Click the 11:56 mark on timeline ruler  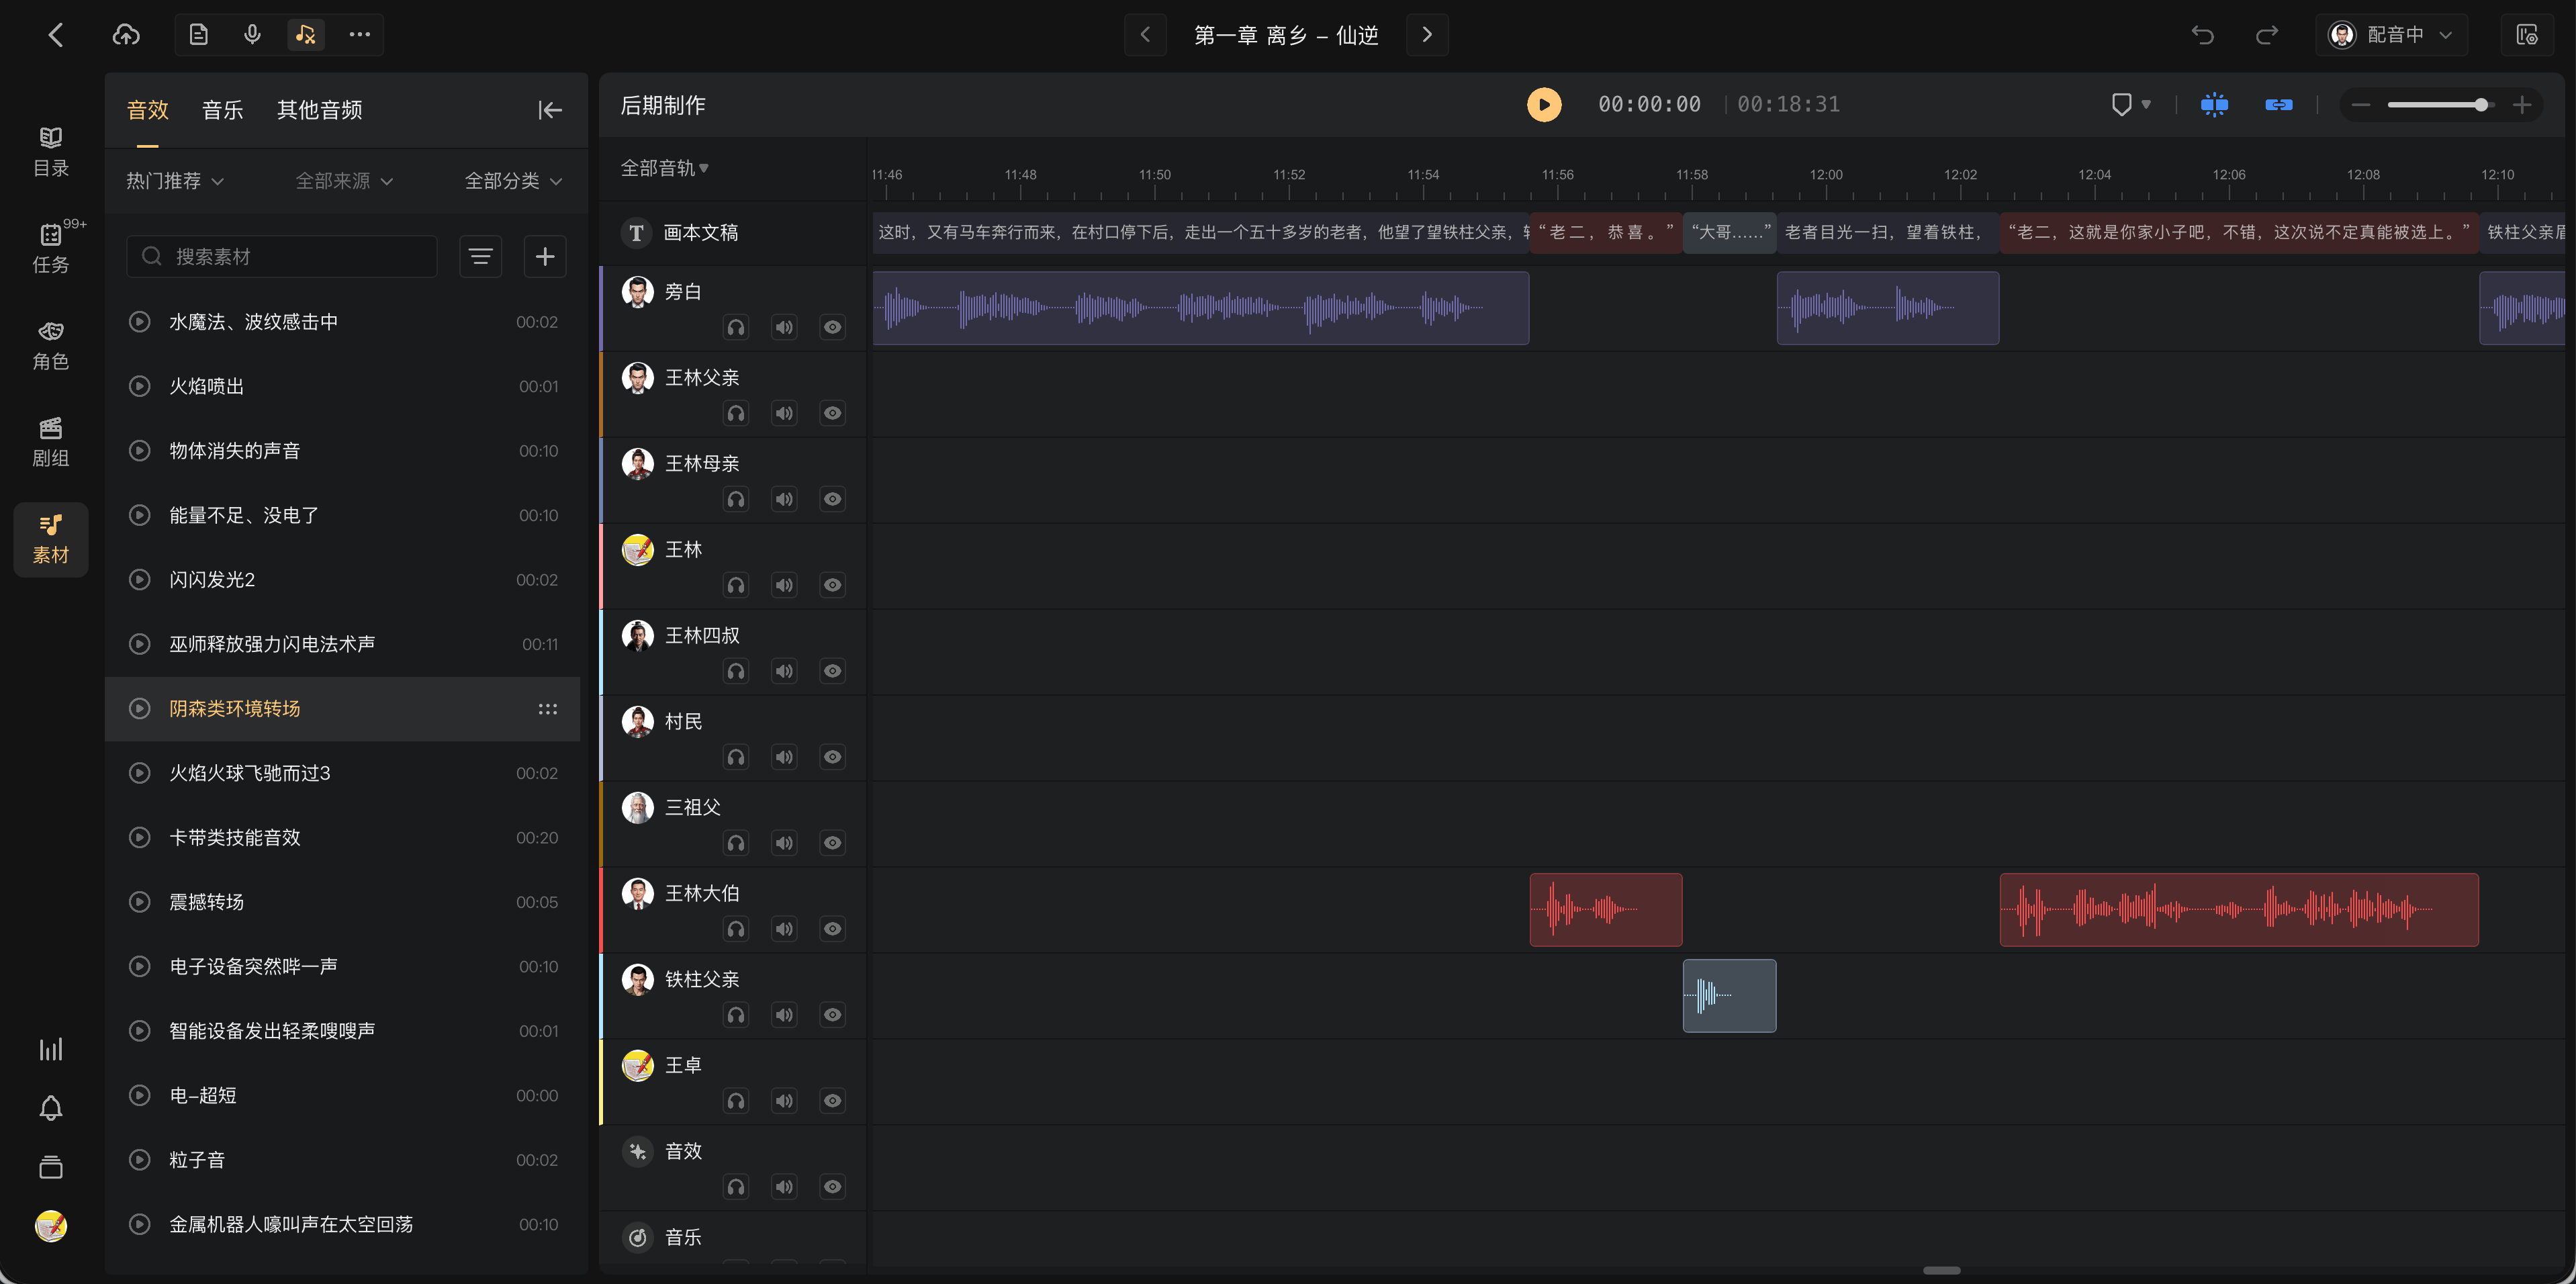[x=1557, y=175]
